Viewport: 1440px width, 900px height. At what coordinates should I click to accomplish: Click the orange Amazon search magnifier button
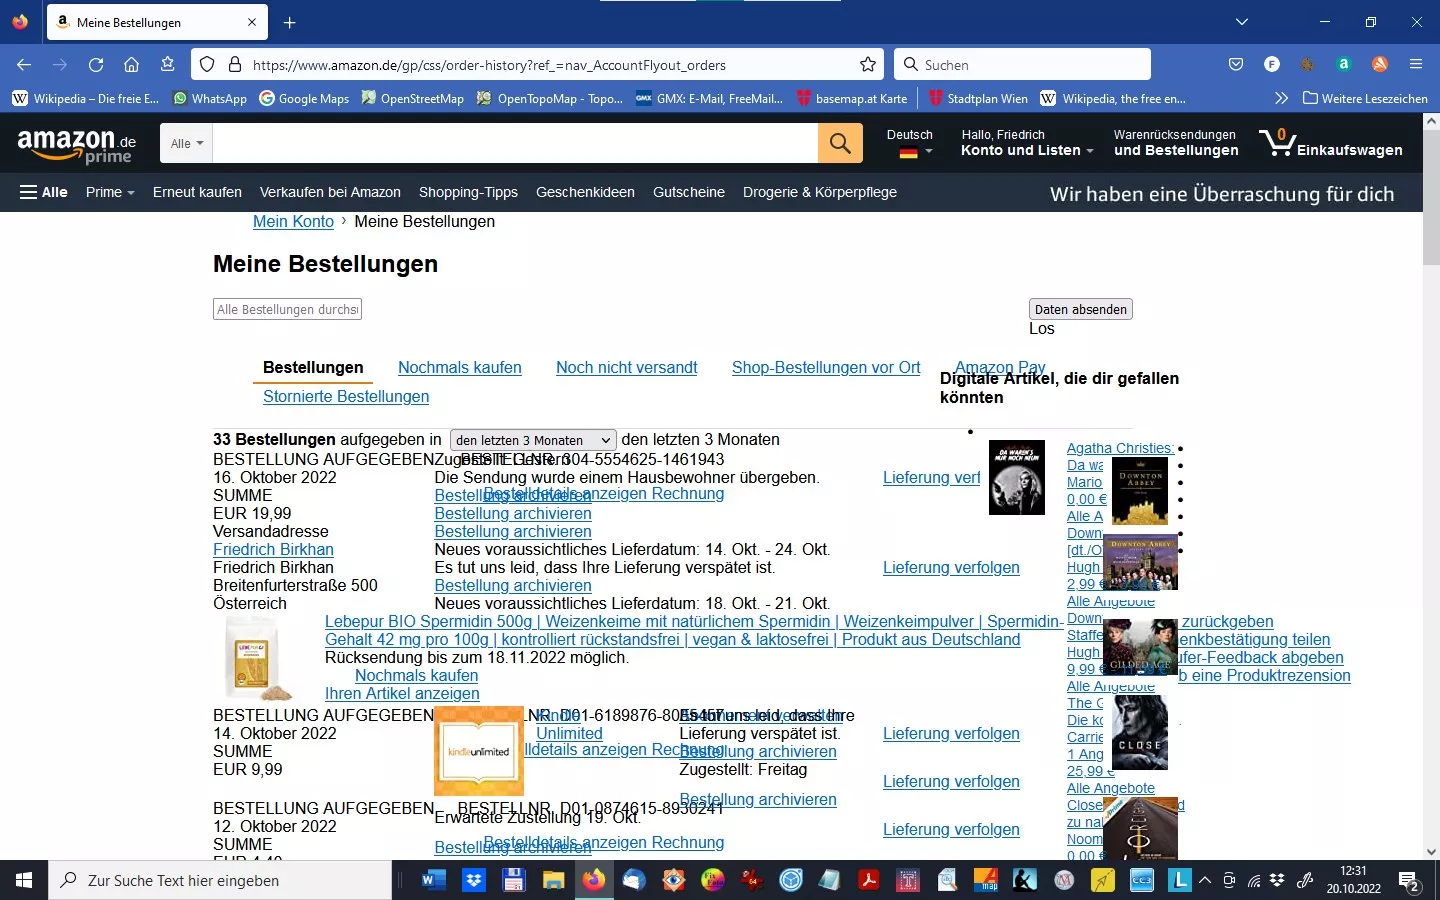(x=840, y=144)
